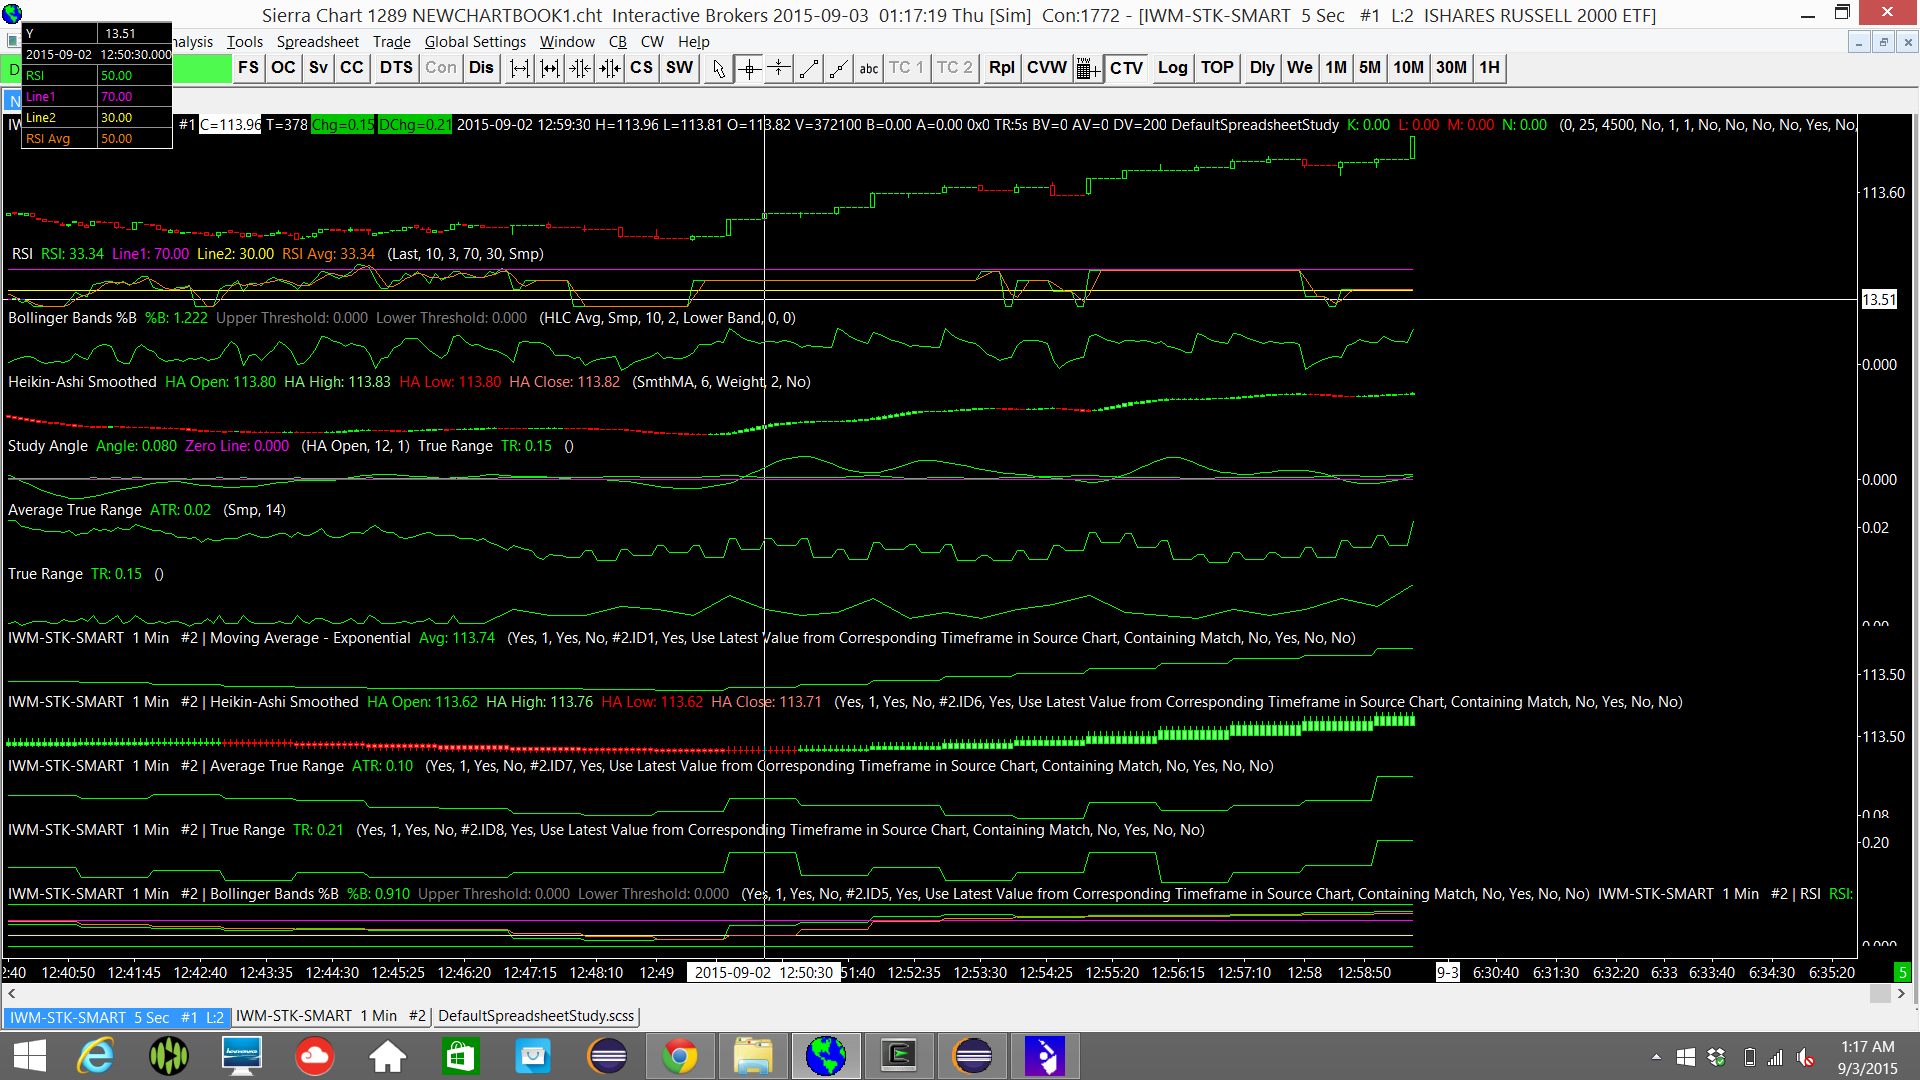Click the 30M timeframe button

pos(1451,68)
